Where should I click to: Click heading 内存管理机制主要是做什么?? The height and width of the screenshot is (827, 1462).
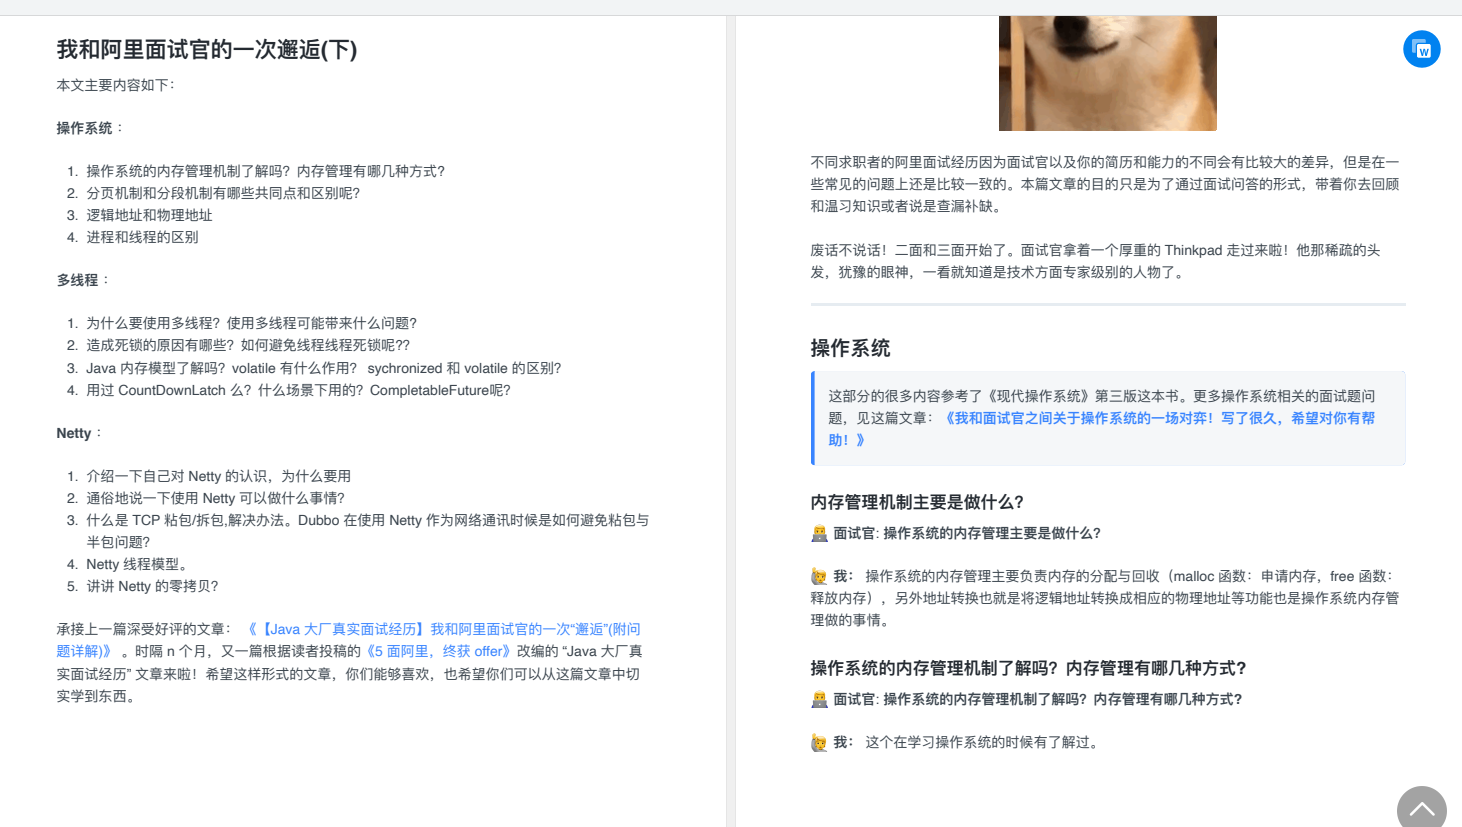(917, 502)
